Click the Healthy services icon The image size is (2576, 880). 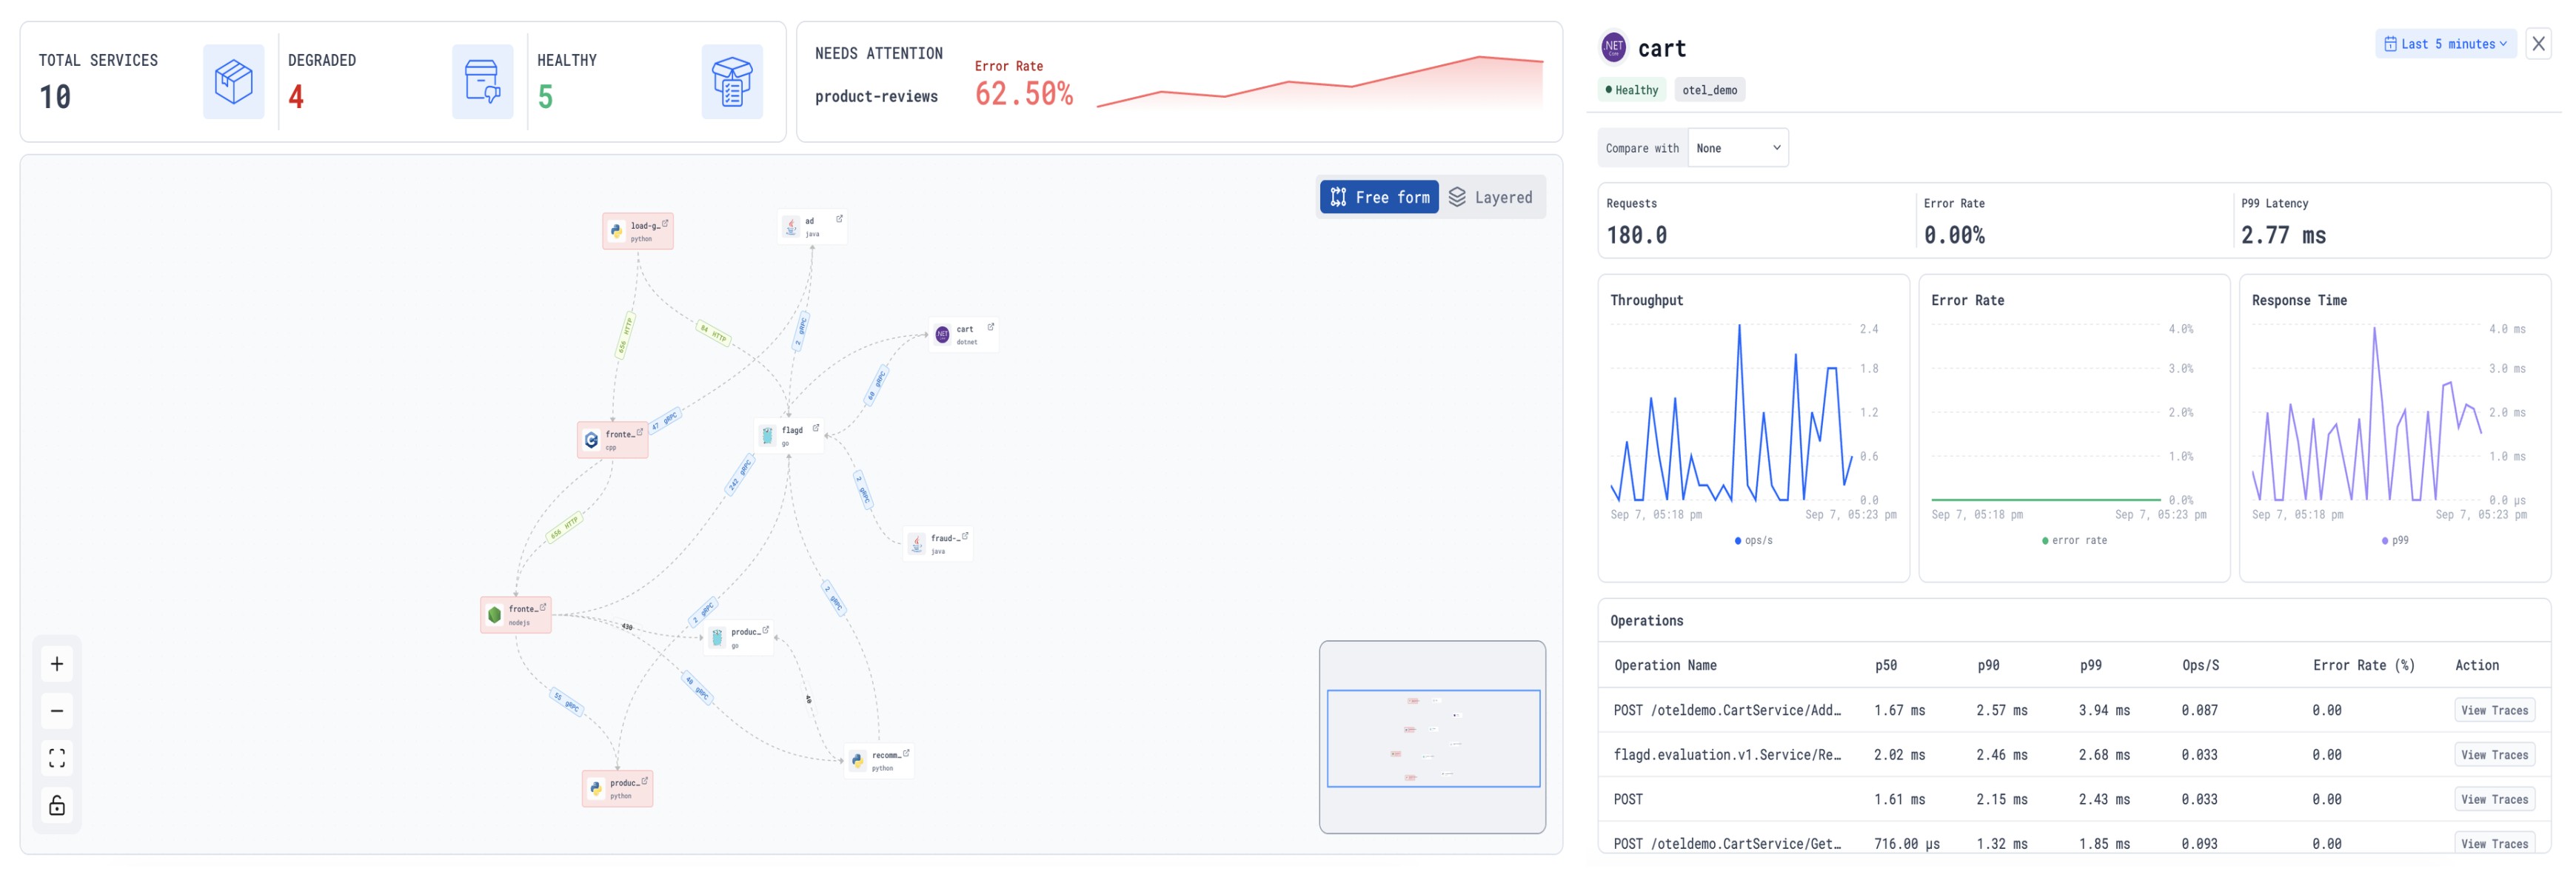[x=732, y=82]
